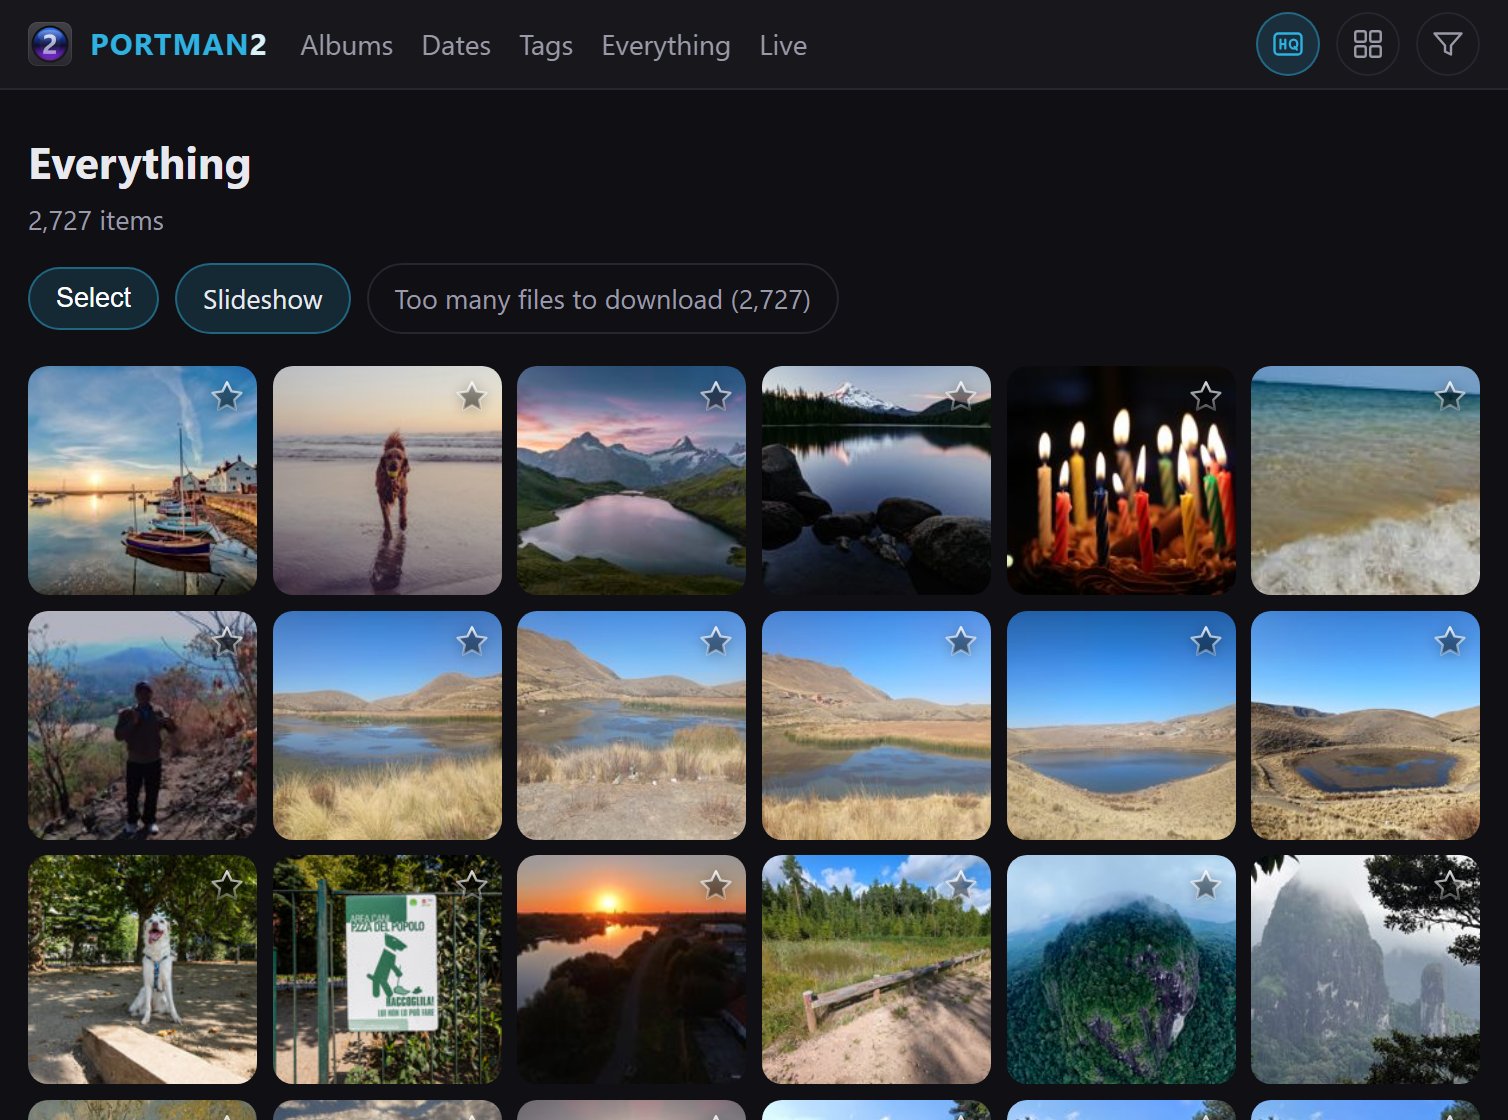Click the PORTMAN2 title link
Screen dimensions: 1508x1120
pyautogui.click(x=178, y=45)
